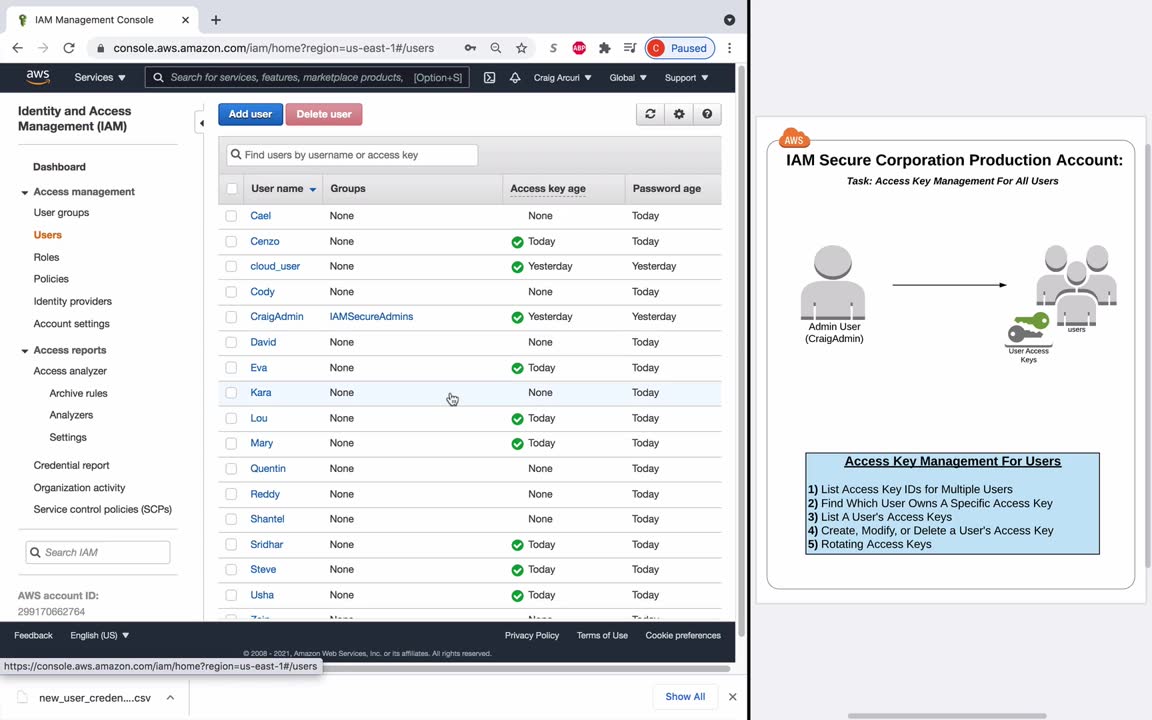Click the browser back arrow
The image size is (1152, 720).
tap(18, 48)
